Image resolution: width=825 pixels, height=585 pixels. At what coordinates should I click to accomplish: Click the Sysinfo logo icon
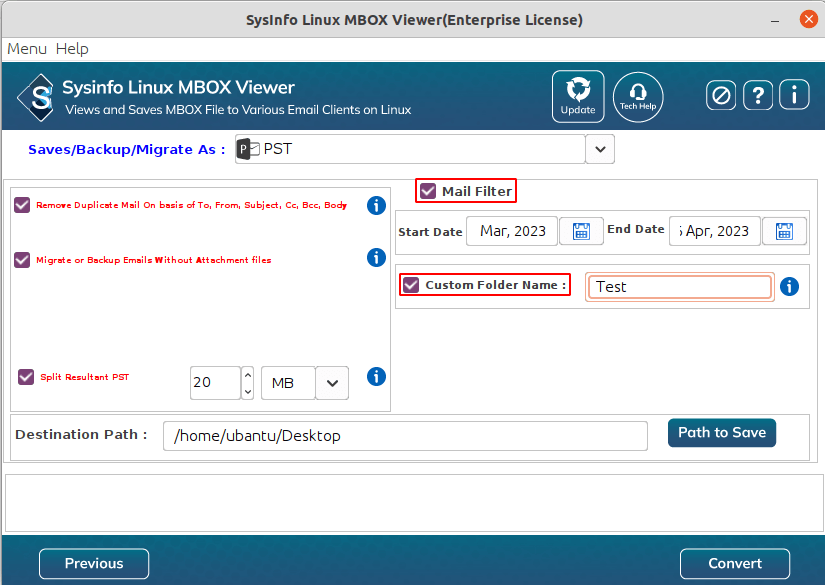click(x=36, y=98)
